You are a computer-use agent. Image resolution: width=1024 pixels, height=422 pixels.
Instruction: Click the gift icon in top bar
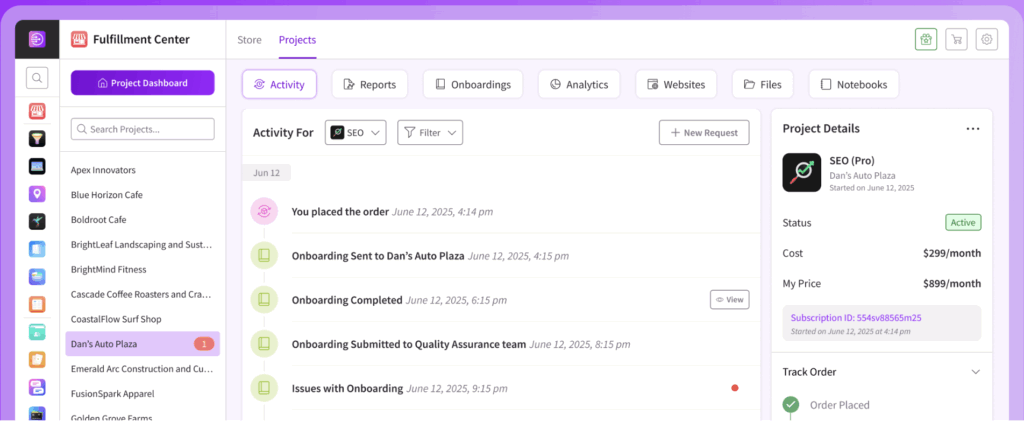tap(925, 39)
